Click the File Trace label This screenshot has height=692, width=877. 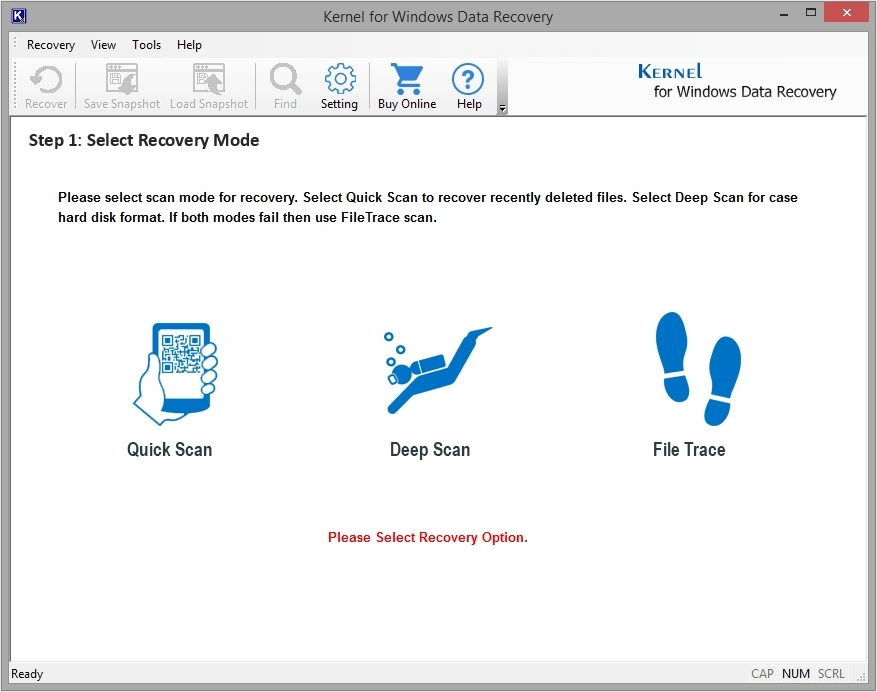tap(689, 449)
